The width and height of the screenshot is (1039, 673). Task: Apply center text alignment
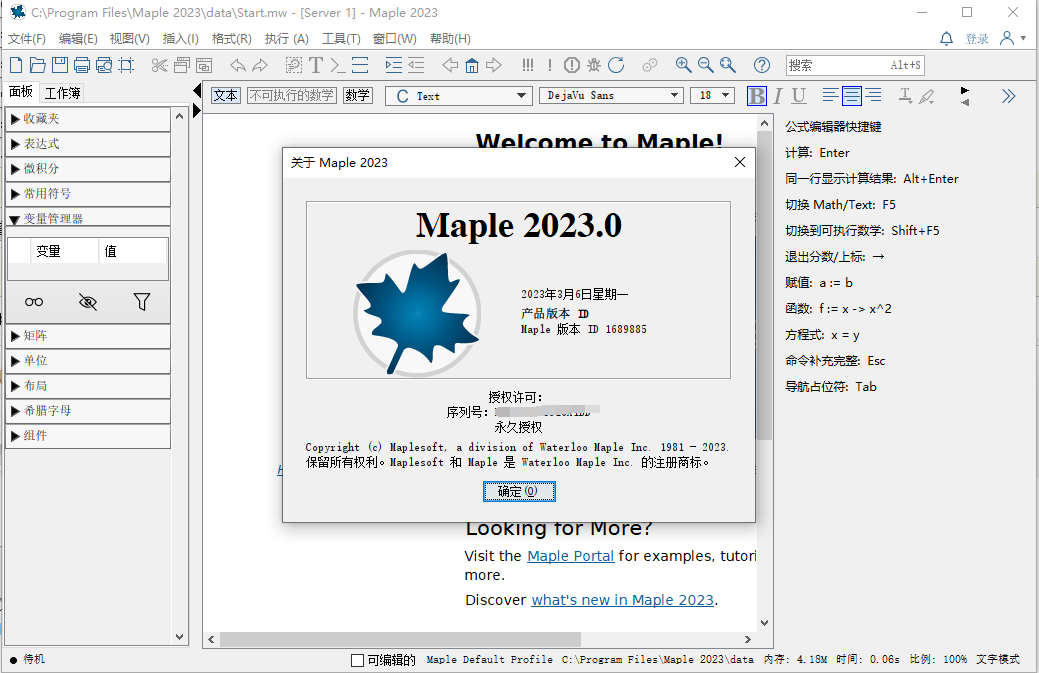click(852, 95)
